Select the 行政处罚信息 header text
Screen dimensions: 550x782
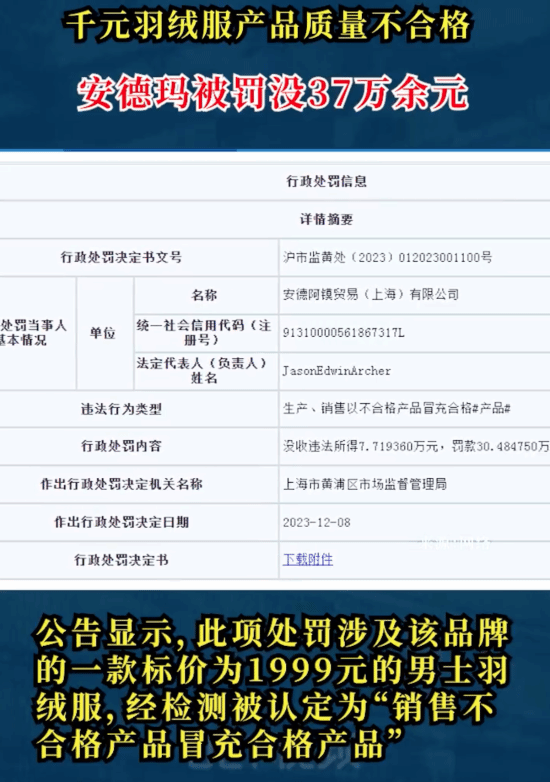pyautogui.click(x=327, y=181)
